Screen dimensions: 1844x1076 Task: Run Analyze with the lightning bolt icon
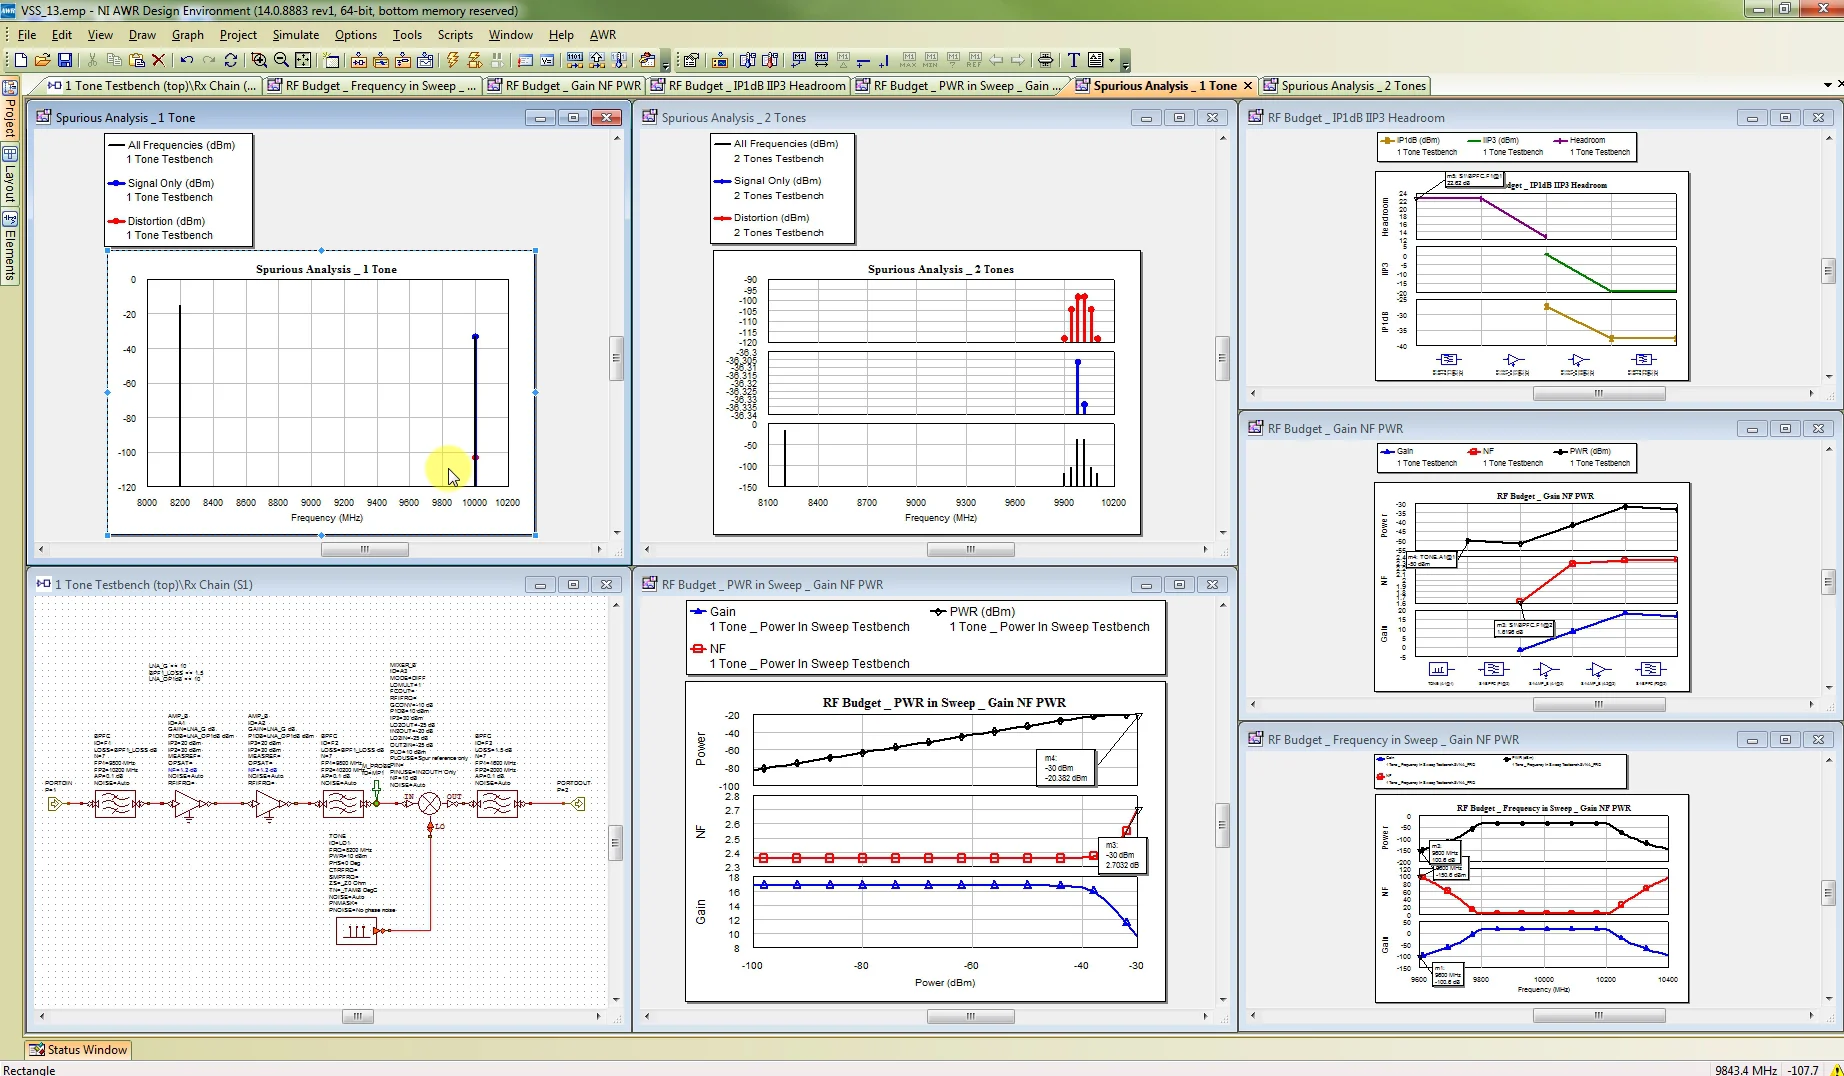pyautogui.click(x=453, y=60)
